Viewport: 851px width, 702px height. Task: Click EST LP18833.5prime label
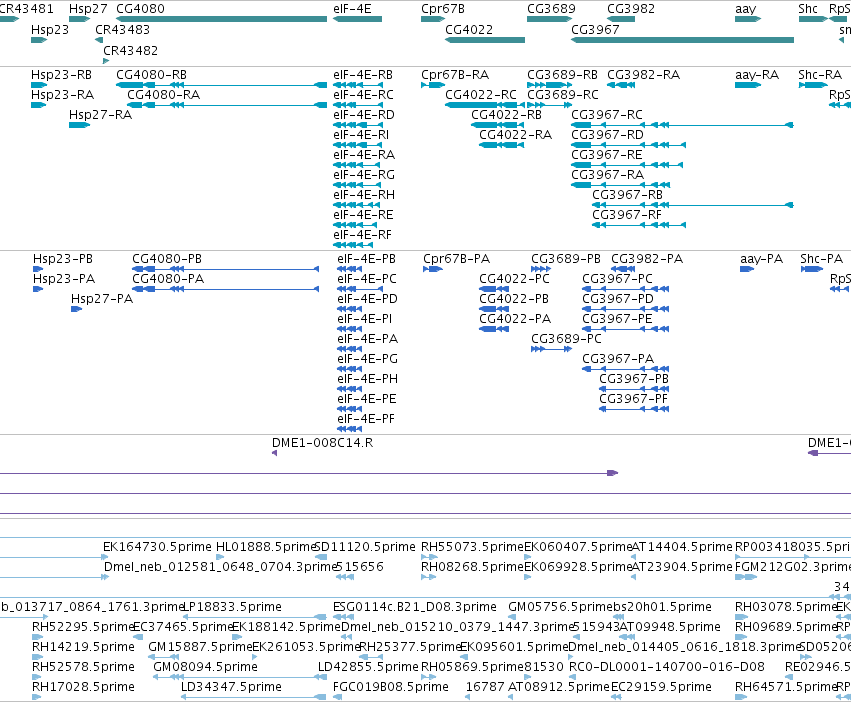[x=232, y=607]
